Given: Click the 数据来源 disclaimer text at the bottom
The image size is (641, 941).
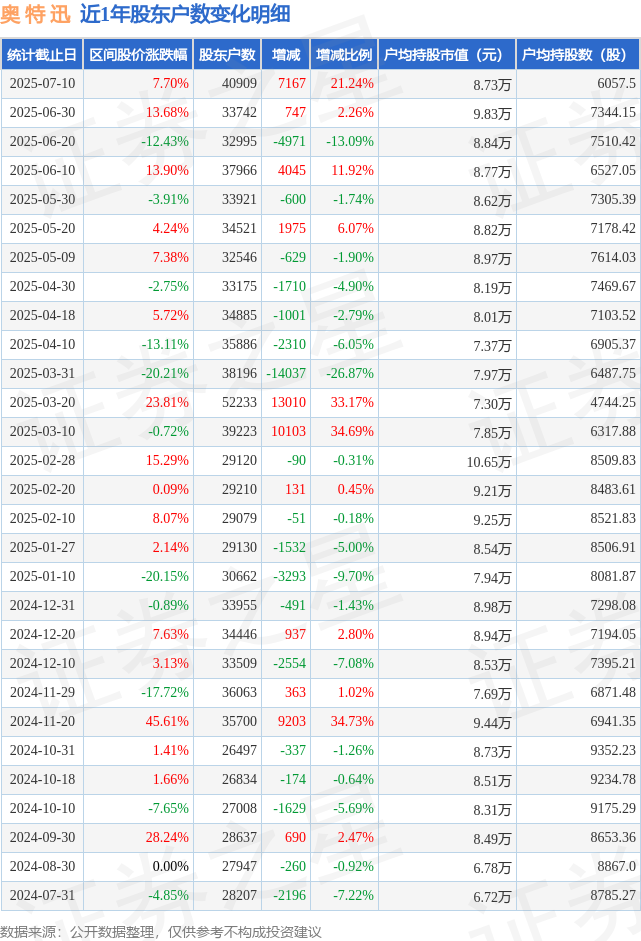Looking at the screenshot, I should click(x=161, y=931).
